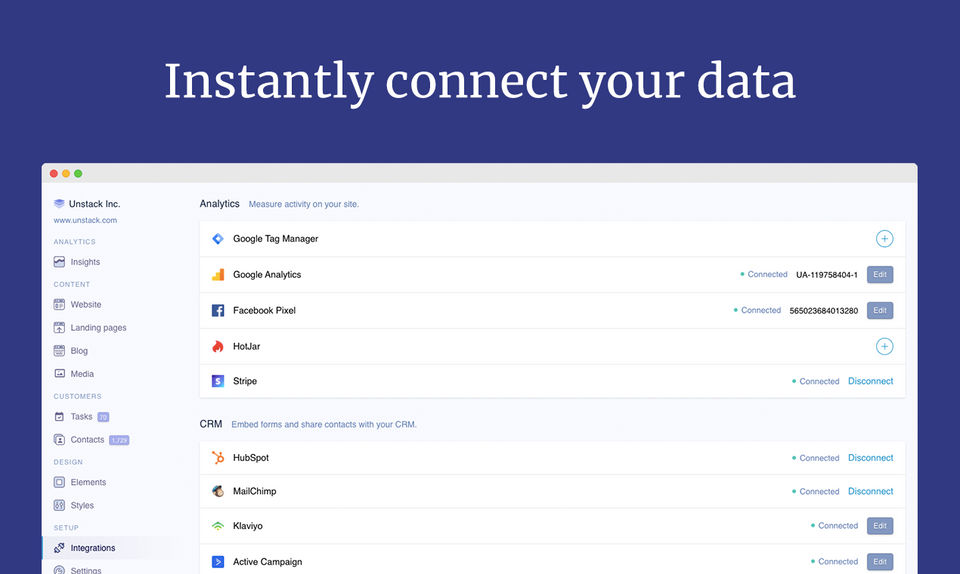The image size is (960, 574).
Task: Disconnect the HubSpot integration
Action: [x=871, y=458]
